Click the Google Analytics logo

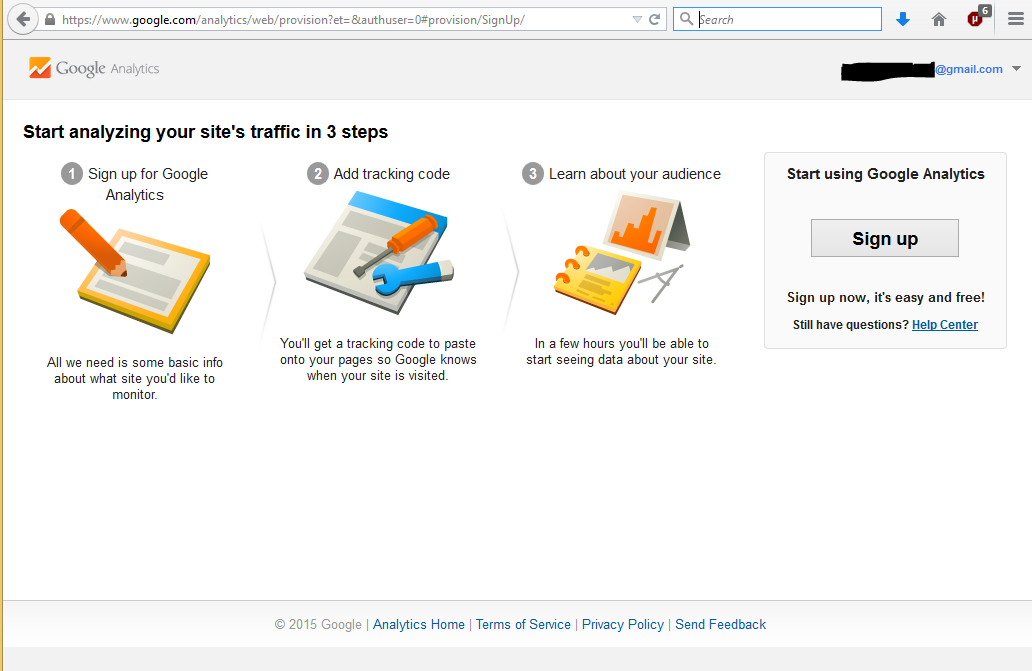(95, 69)
